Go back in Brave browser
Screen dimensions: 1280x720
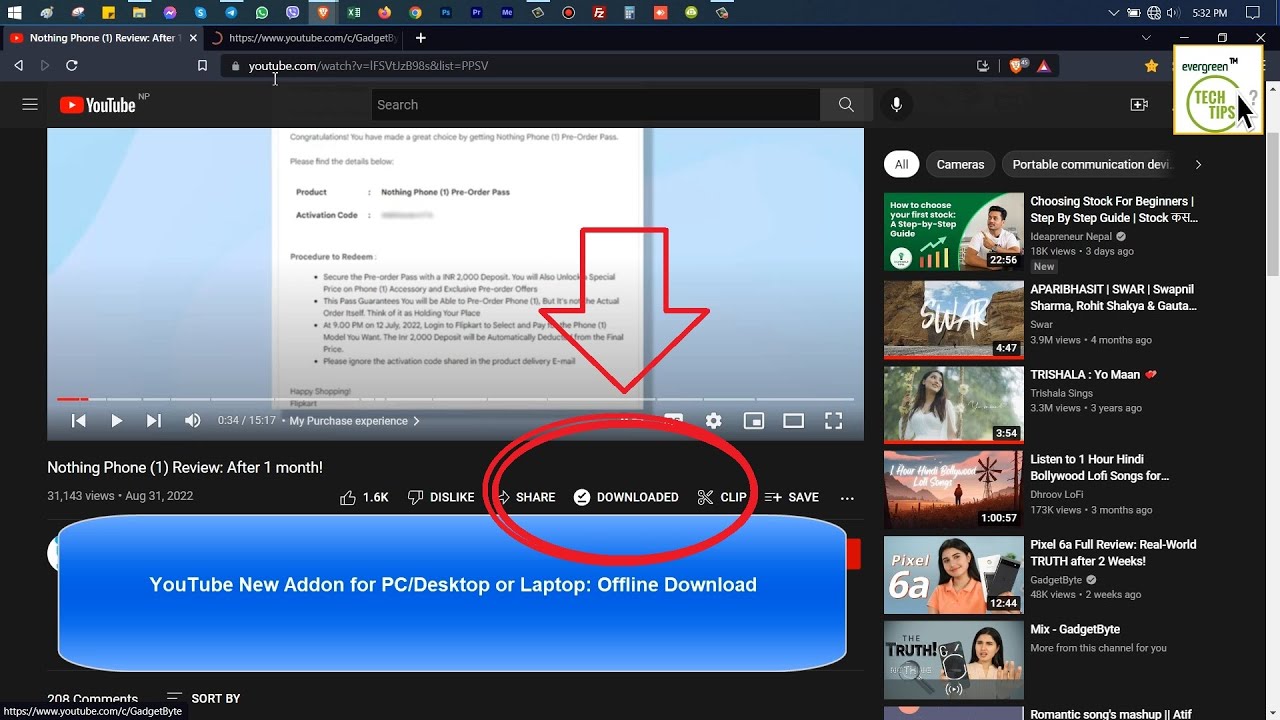point(18,65)
